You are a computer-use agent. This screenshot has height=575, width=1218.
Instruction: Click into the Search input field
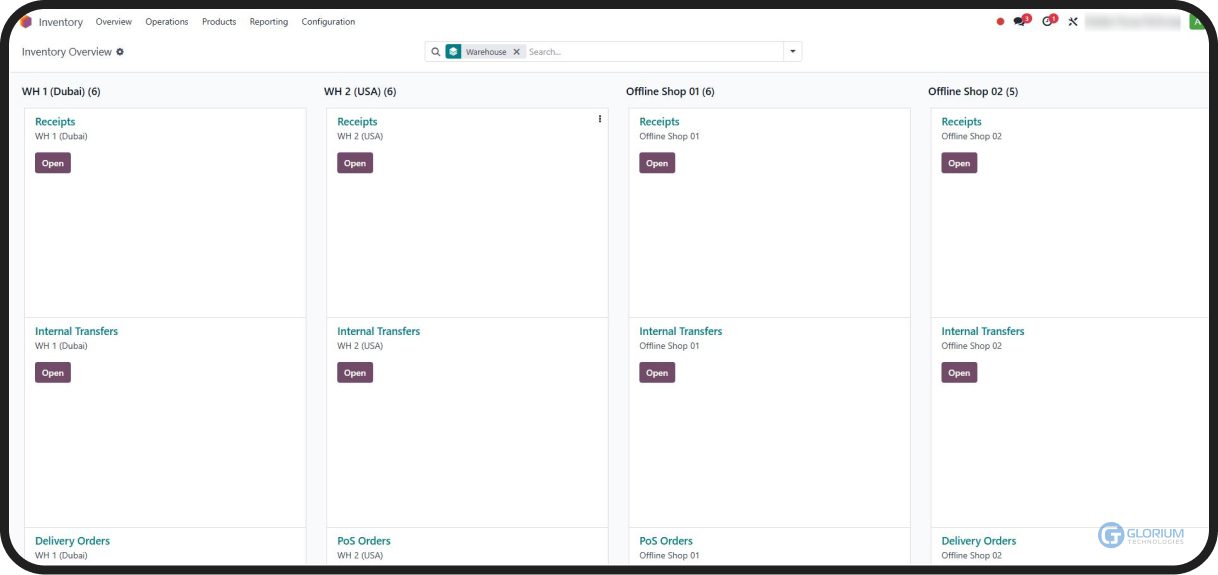coord(650,52)
